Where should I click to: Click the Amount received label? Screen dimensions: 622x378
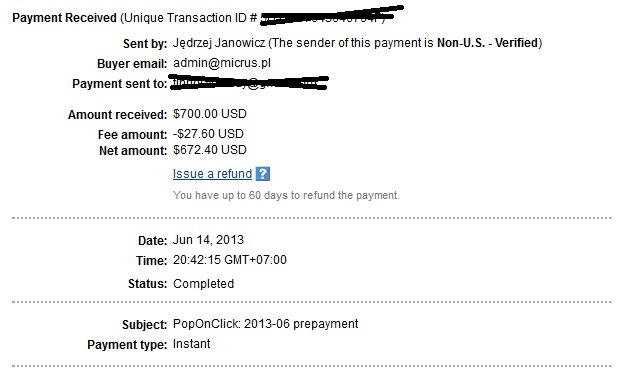[x=117, y=115]
